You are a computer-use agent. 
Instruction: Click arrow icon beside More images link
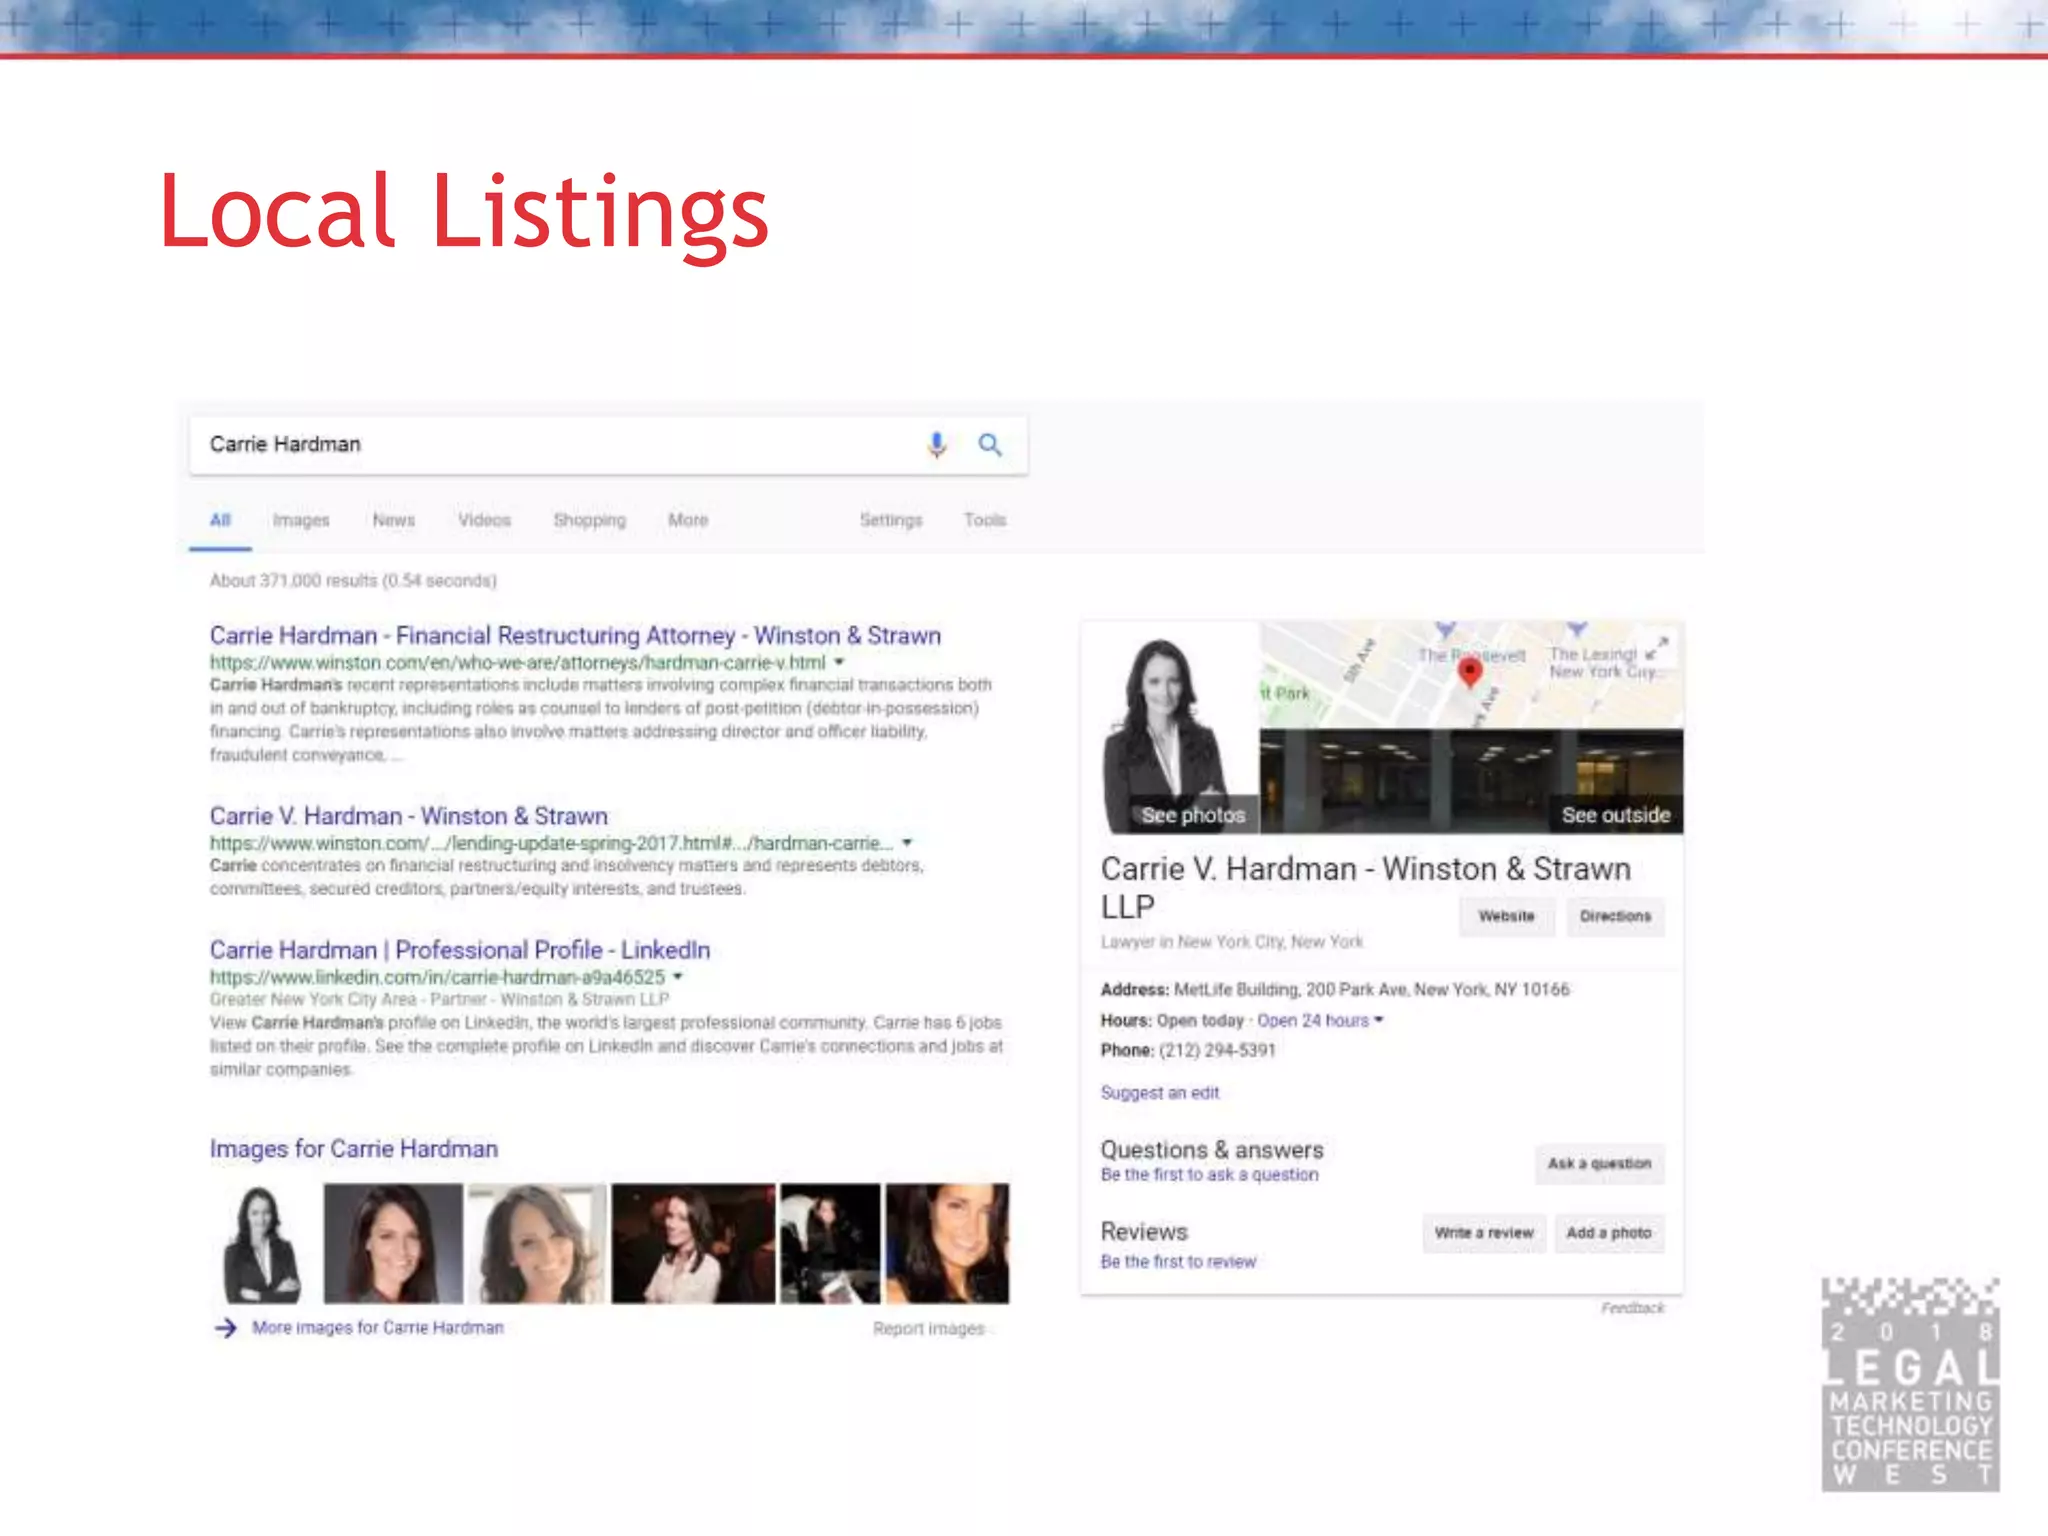225,1328
